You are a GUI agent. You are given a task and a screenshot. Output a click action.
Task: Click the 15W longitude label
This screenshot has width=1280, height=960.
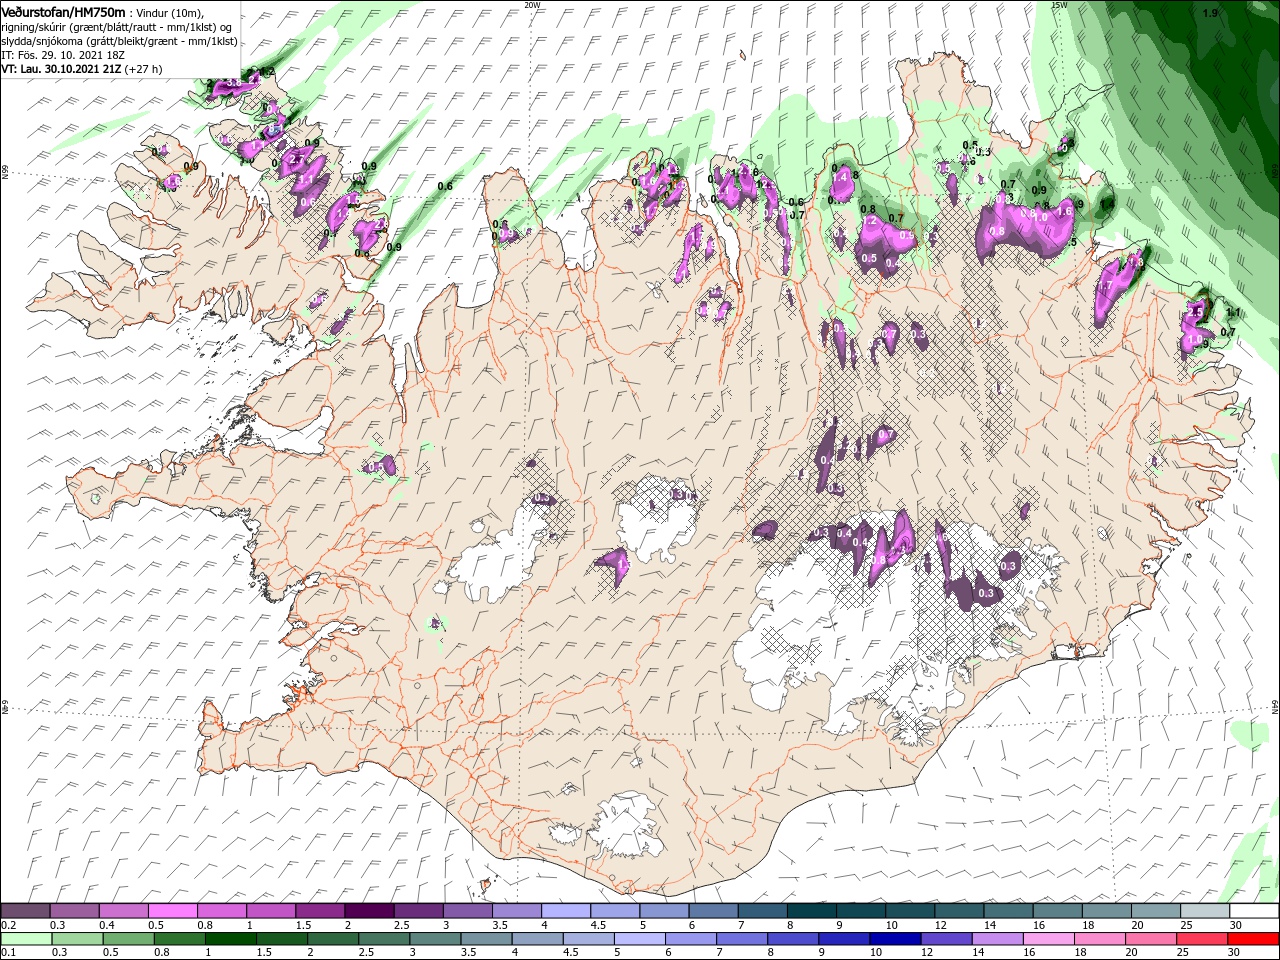point(1059,5)
